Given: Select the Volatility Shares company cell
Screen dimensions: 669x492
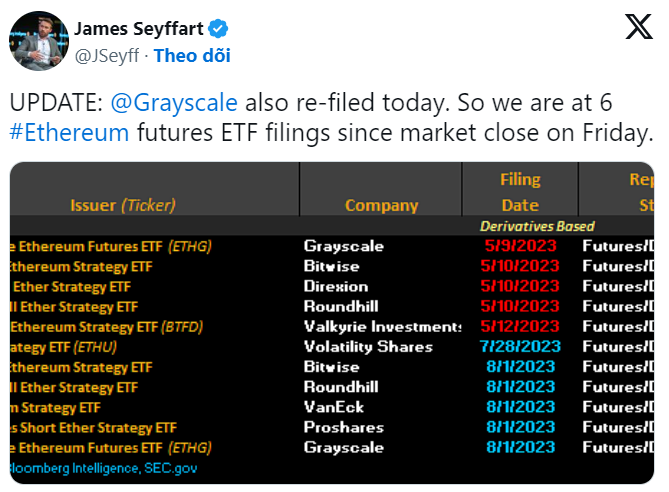Looking at the screenshot, I should click(x=368, y=346).
